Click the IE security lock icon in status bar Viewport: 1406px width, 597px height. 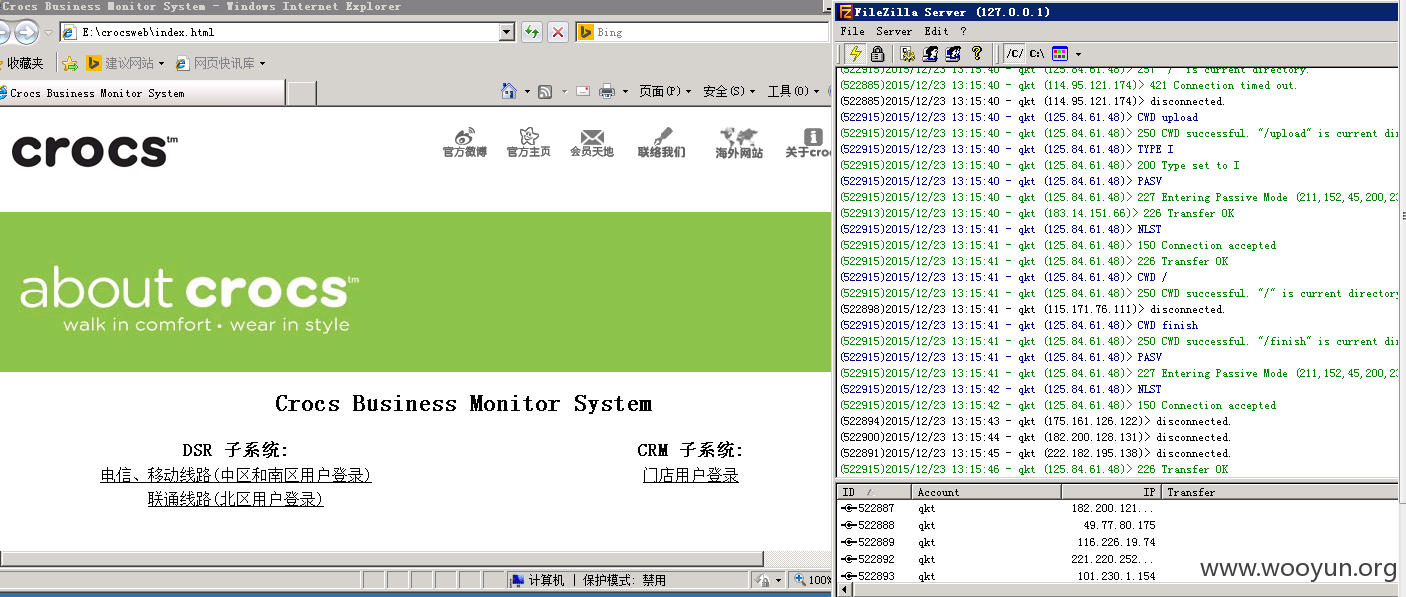click(x=763, y=580)
